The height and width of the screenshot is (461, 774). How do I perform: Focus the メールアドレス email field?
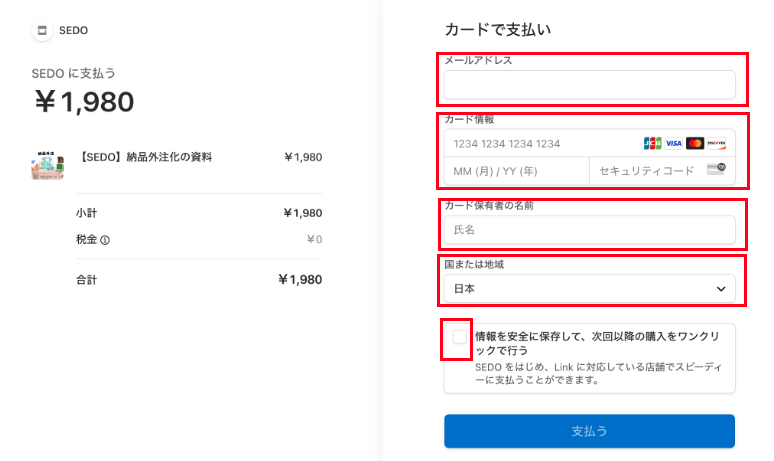pyautogui.click(x=589, y=85)
